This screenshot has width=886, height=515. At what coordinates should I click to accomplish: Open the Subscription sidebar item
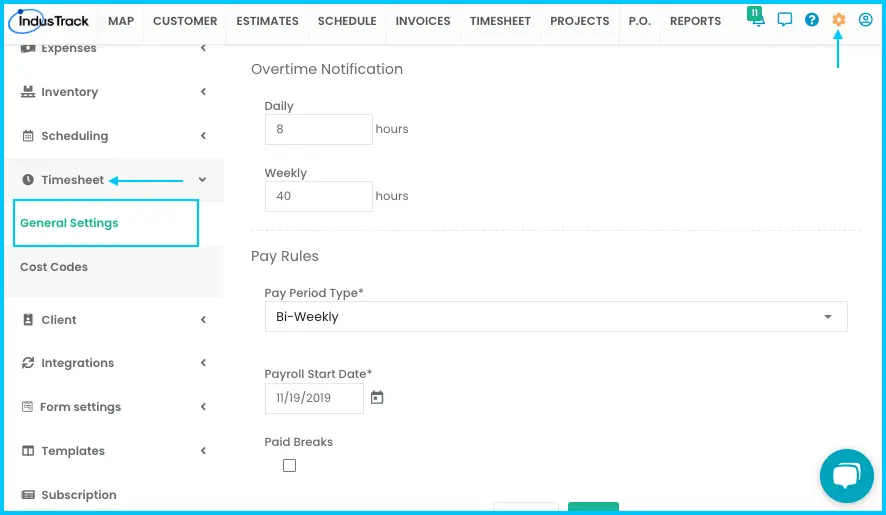pyautogui.click(x=79, y=495)
